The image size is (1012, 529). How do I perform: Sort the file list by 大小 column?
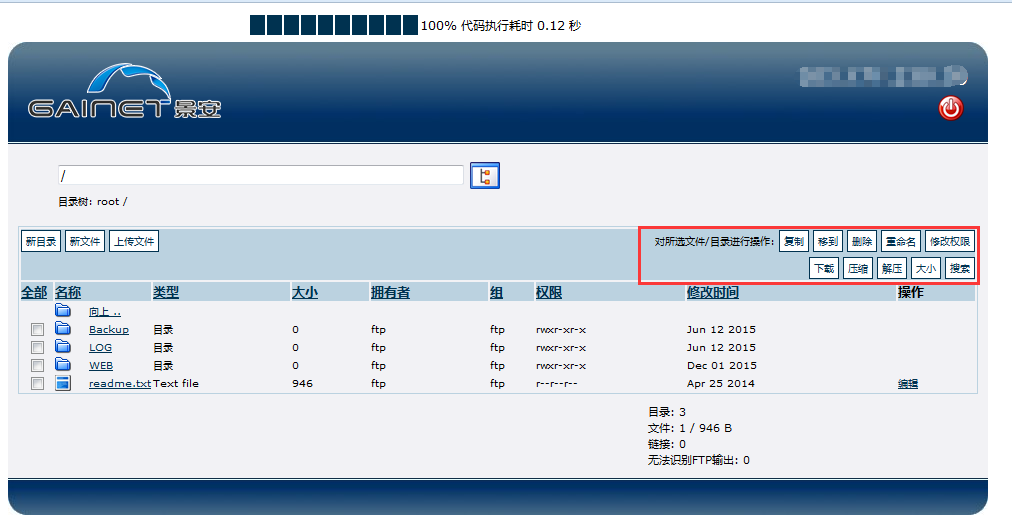(x=304, y=292)
